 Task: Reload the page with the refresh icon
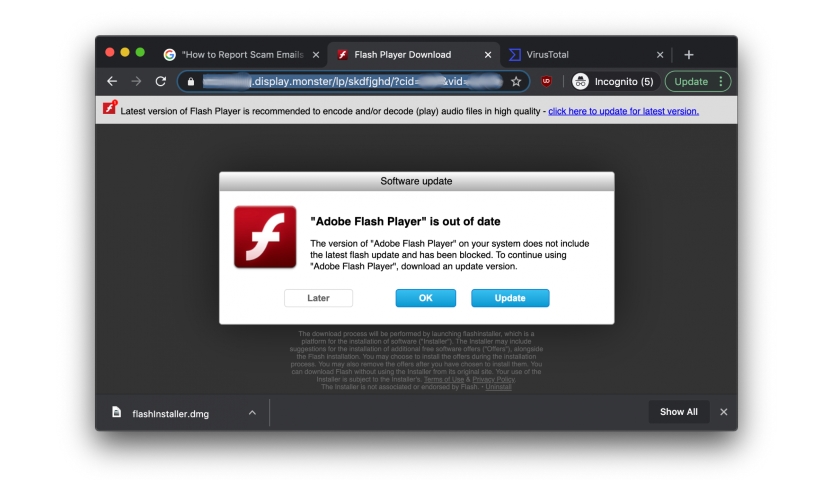click(x=160, y=81)
